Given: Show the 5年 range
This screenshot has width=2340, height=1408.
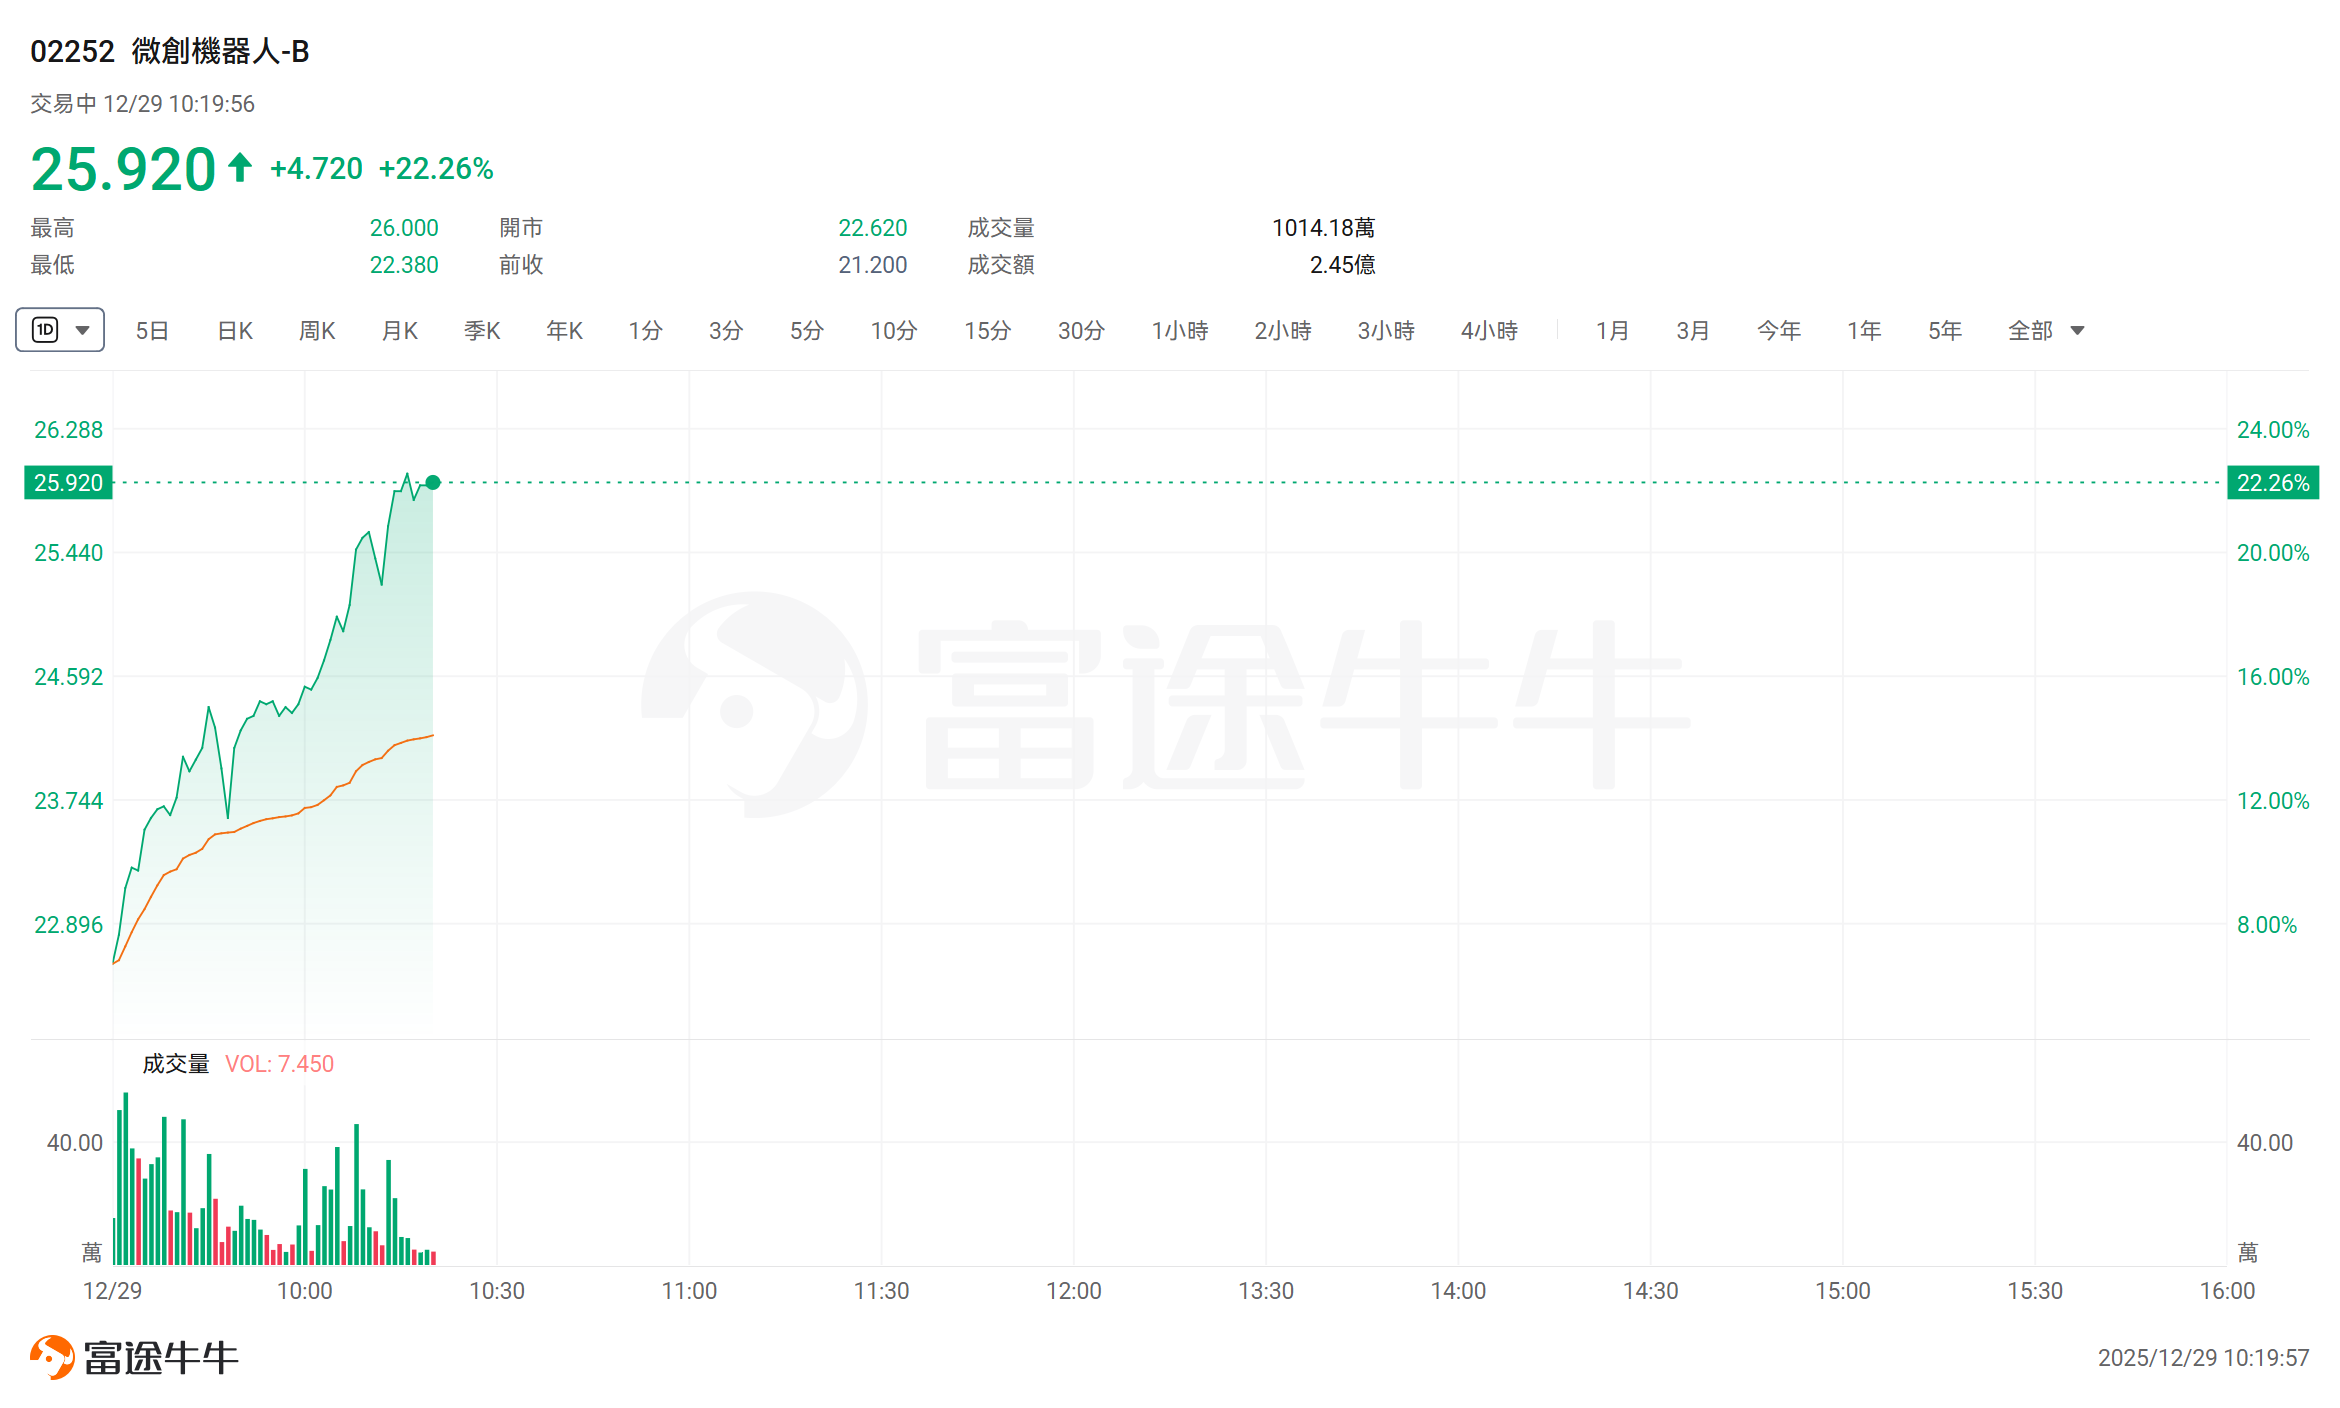Looking at the screenshot, I should (x=1945, y=331).
